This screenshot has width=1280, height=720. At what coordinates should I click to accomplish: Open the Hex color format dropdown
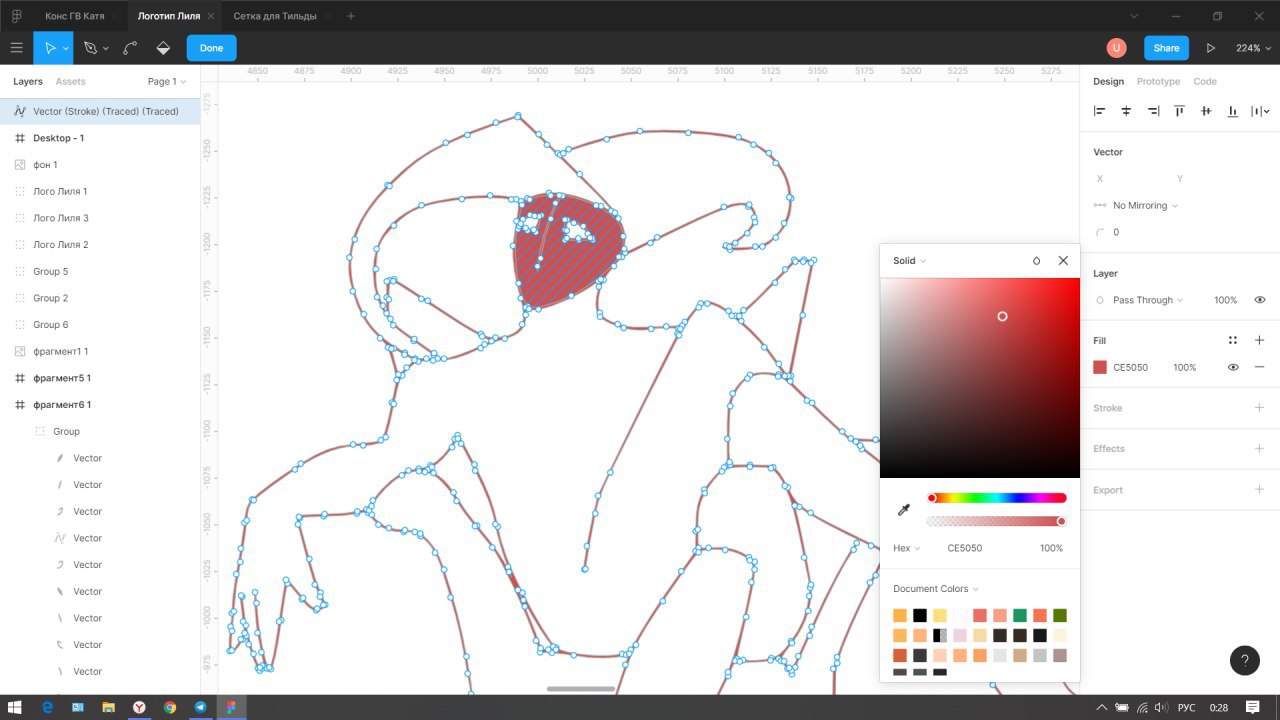907,548
